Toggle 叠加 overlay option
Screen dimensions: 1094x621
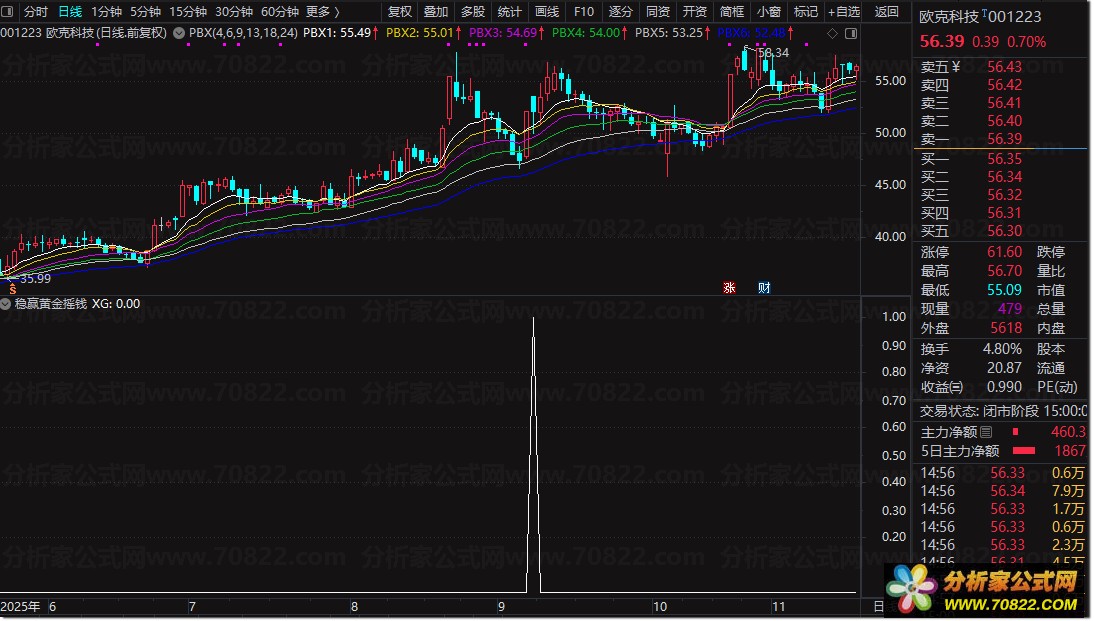[436, 11]
